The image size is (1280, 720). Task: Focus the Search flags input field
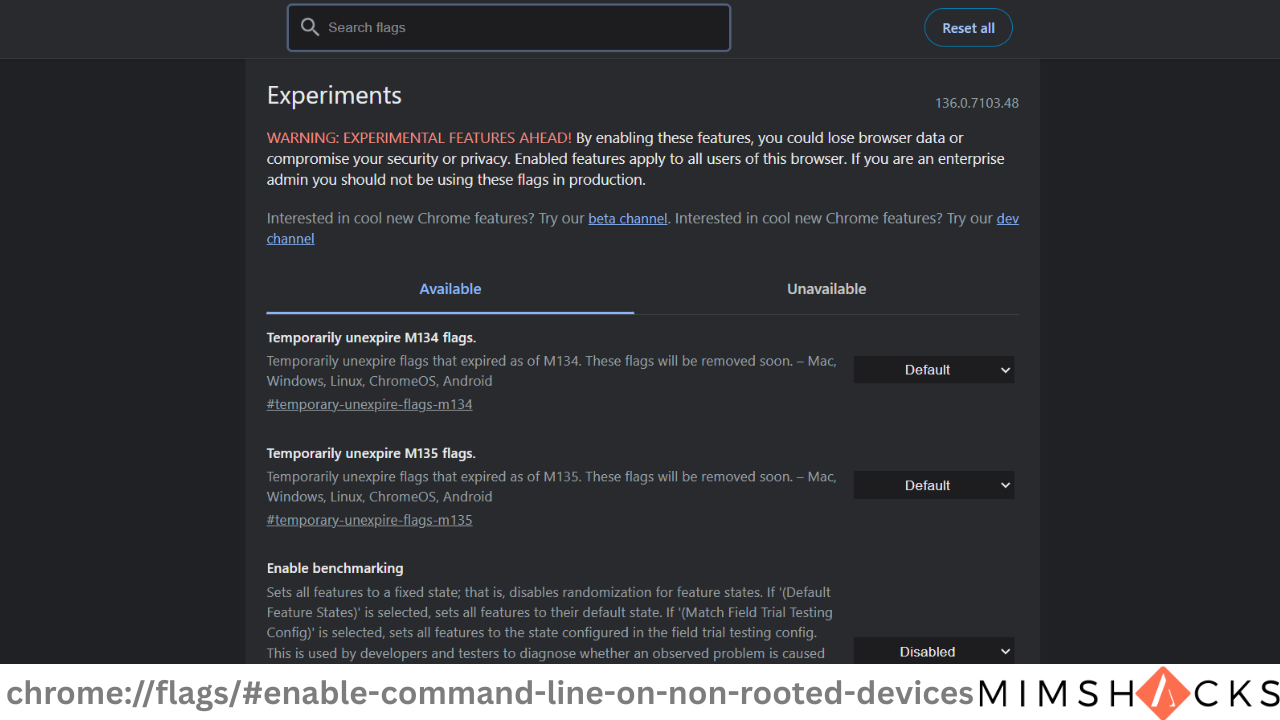(509, 27)
